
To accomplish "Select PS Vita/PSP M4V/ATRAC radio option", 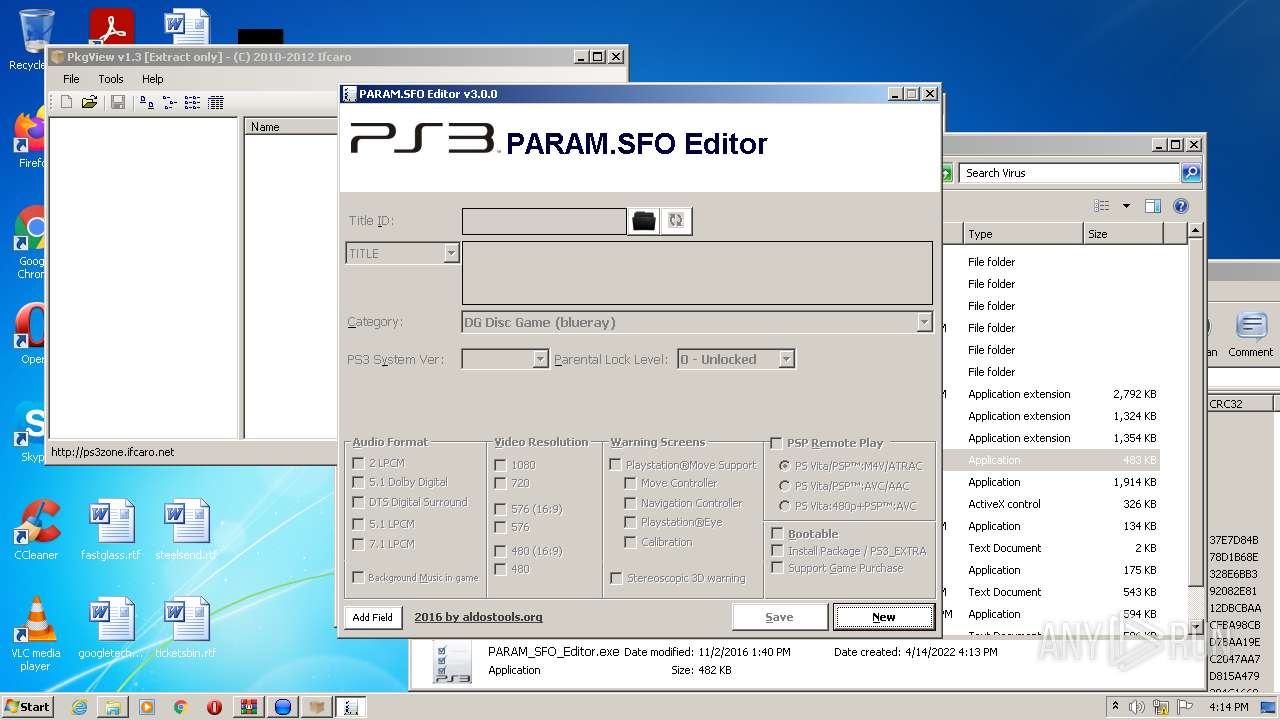I will click(x=784, y=466).
